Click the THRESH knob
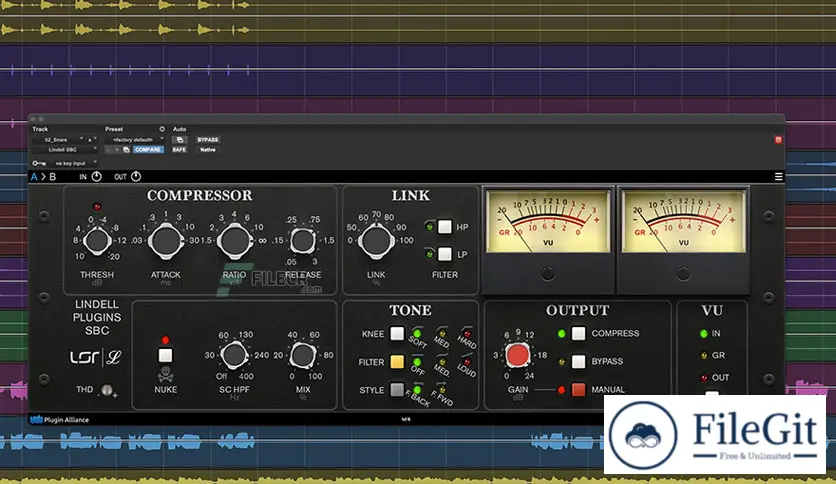The height and width of the screenshot is (484, 836). click(x=97, y=240)
